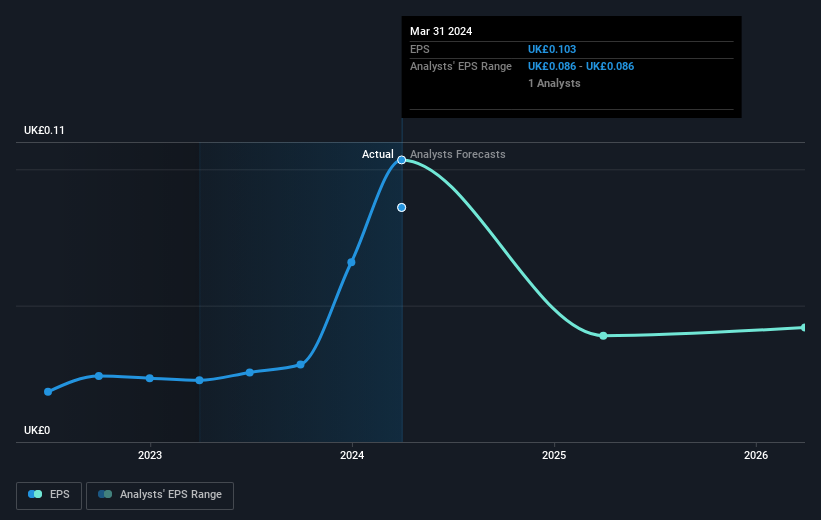Select the data point at start of 2024
Screen dimensions: 821x520
[351, 262]
